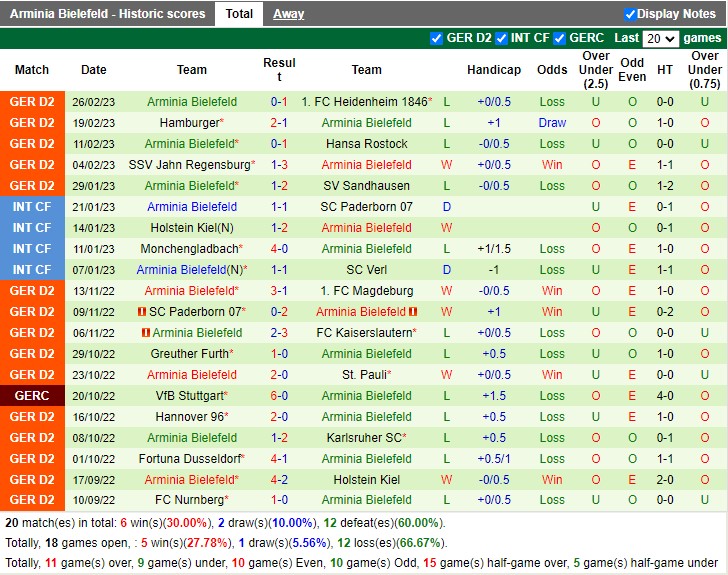Click the 6-0 score against VfB Stuttgart
Viewport: 728px width, 575px height.
[x=279, y=396]
